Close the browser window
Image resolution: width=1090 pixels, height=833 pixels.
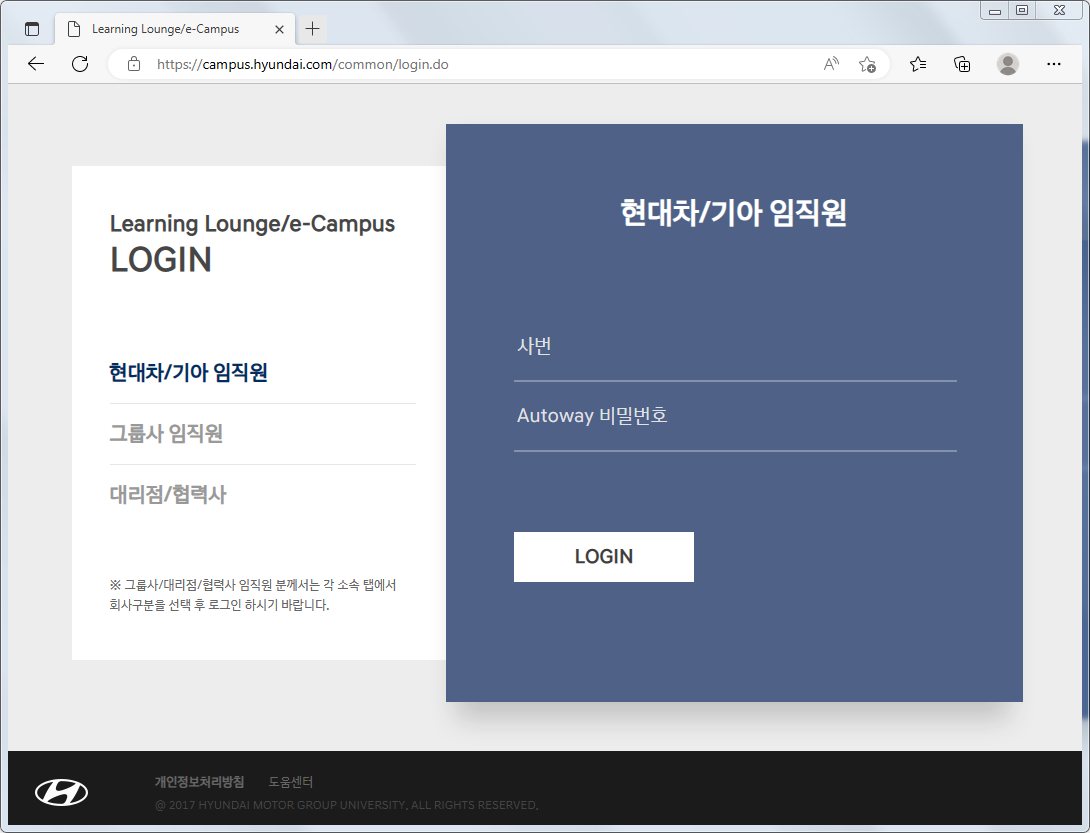1059,10
